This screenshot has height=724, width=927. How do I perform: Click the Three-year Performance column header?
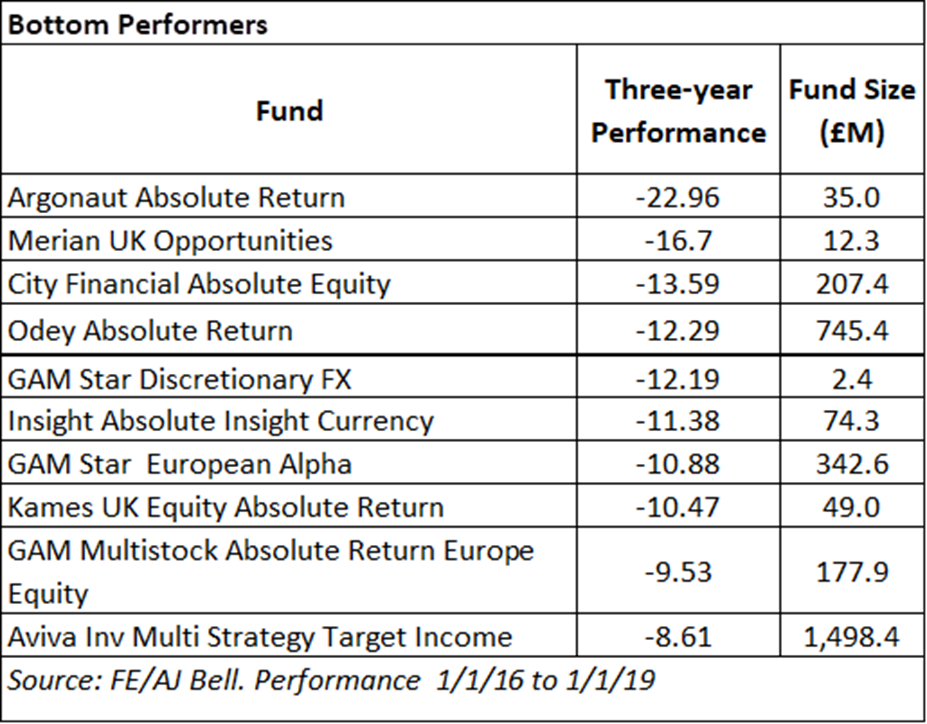pos(678,110)
